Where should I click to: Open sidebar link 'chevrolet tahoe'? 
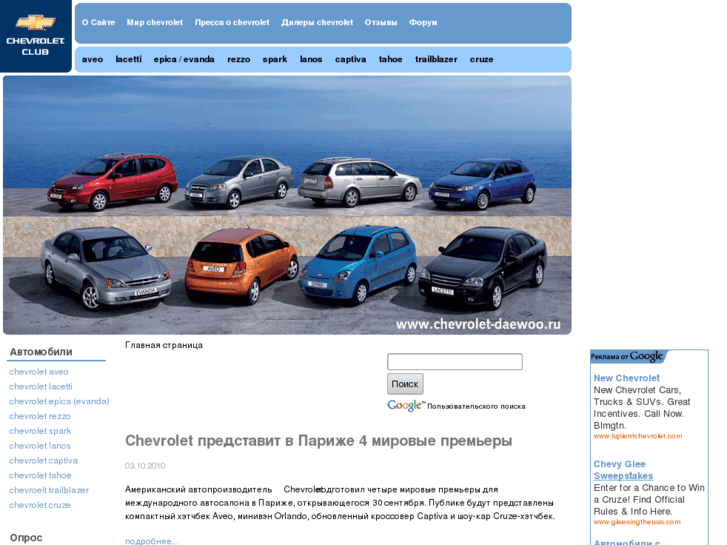[x=40, y=476]
